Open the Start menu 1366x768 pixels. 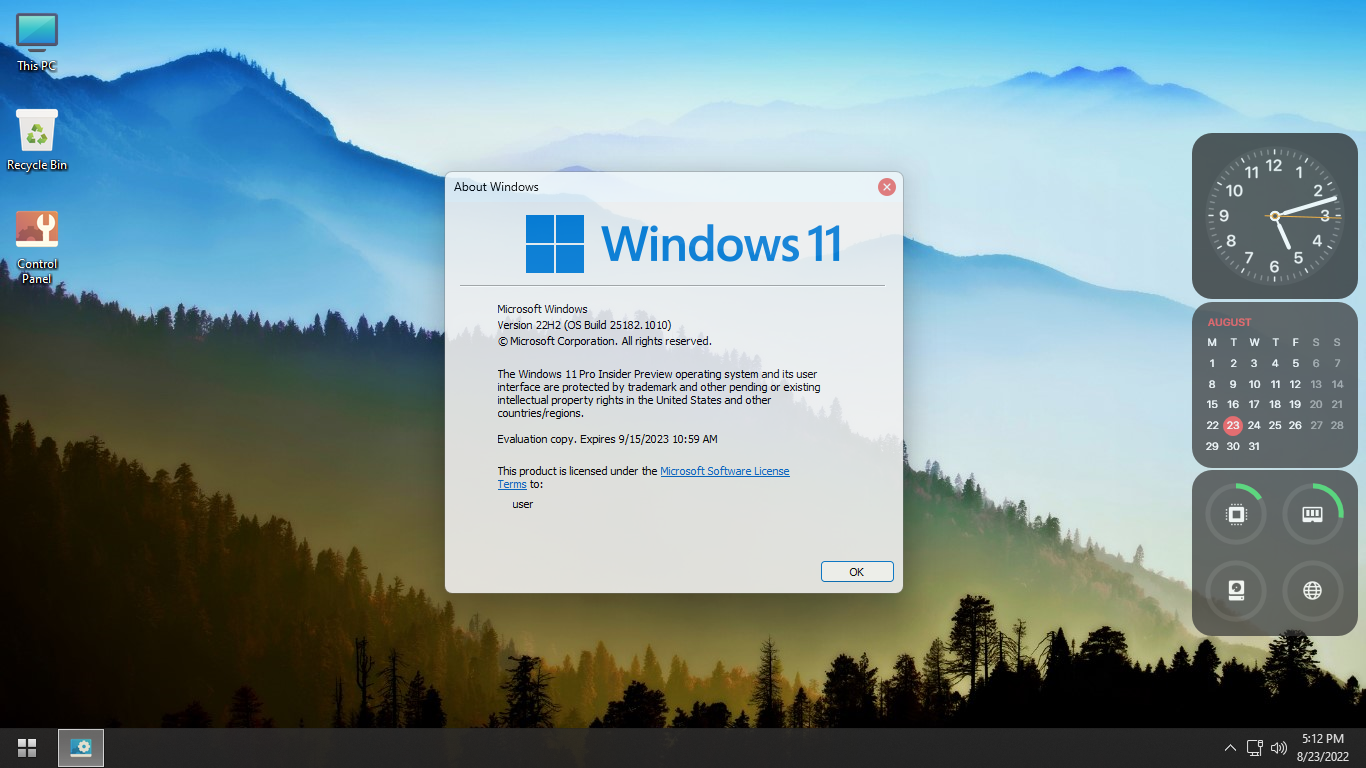[x=27, y=747]
